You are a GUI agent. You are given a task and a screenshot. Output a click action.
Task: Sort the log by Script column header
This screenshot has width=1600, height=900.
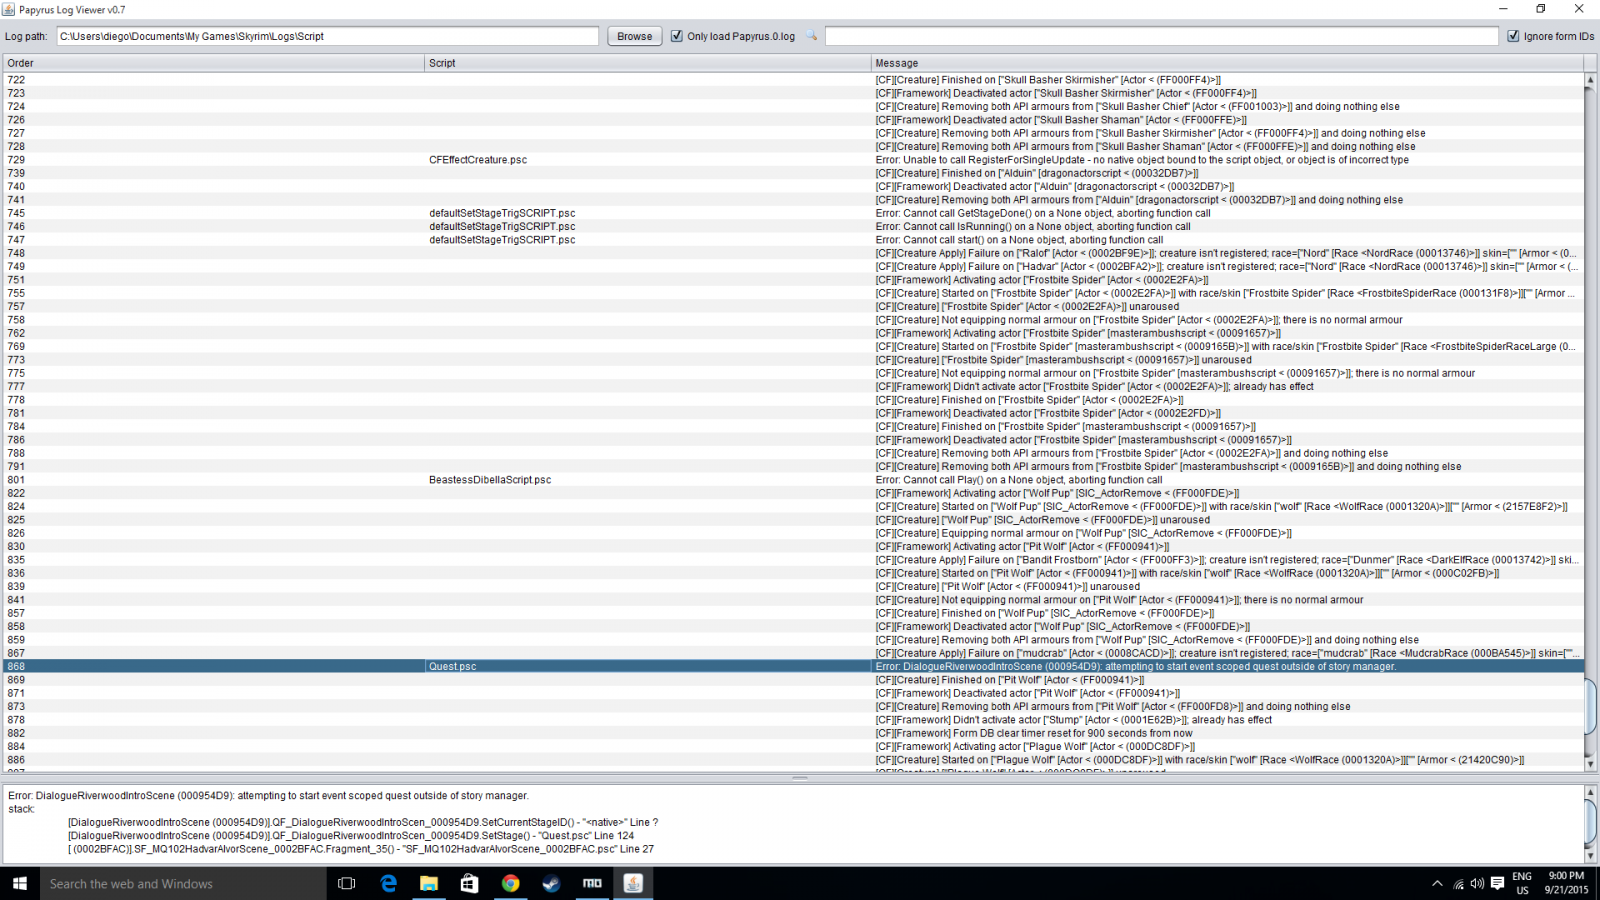(x=647, y=63)
